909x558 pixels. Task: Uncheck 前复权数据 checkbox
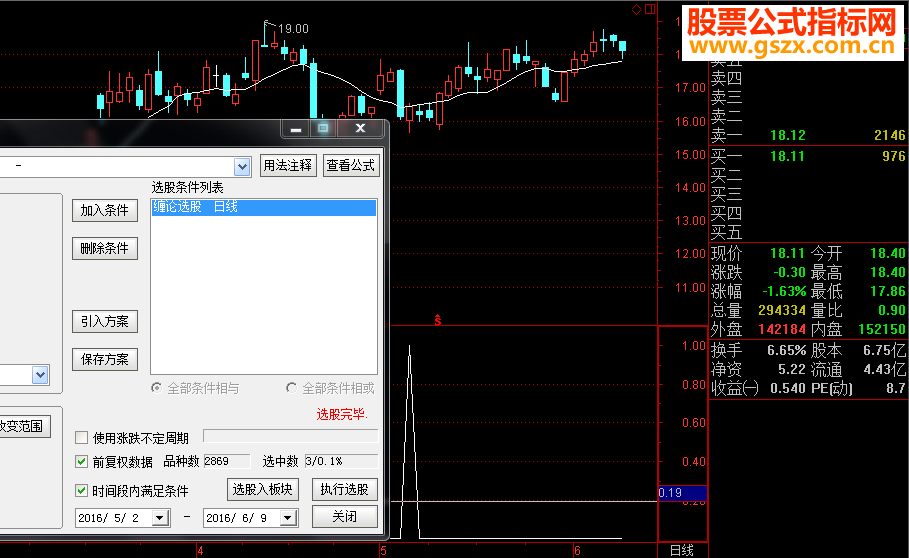click(x=82, y=461)
